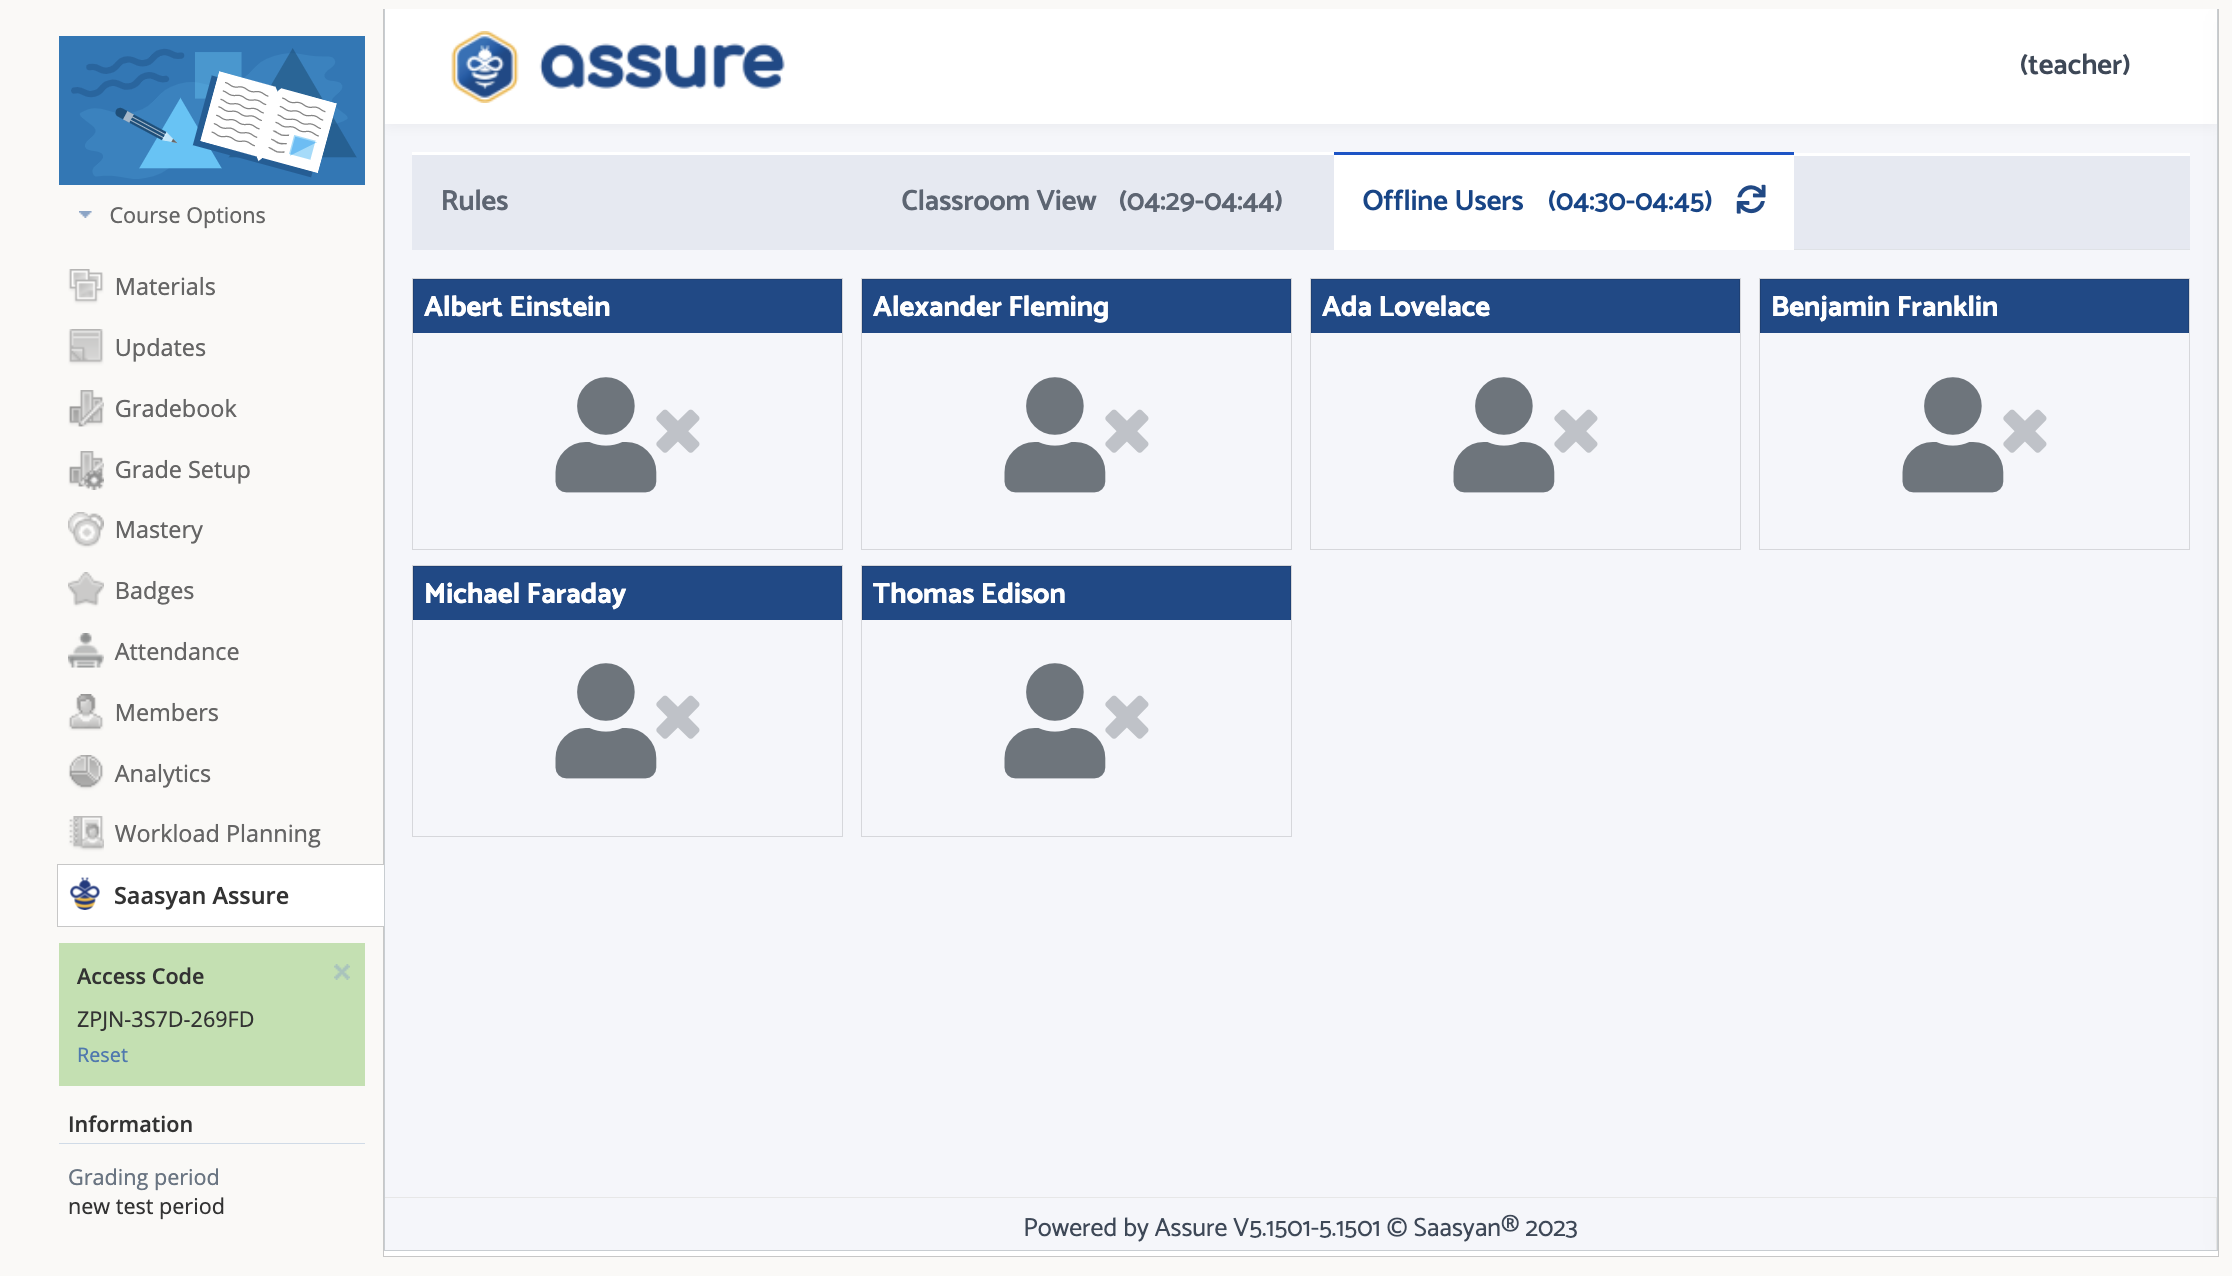Click on Albert Einstein student card
This screenshot has width=2232, height=1276.
pos(627,413)
